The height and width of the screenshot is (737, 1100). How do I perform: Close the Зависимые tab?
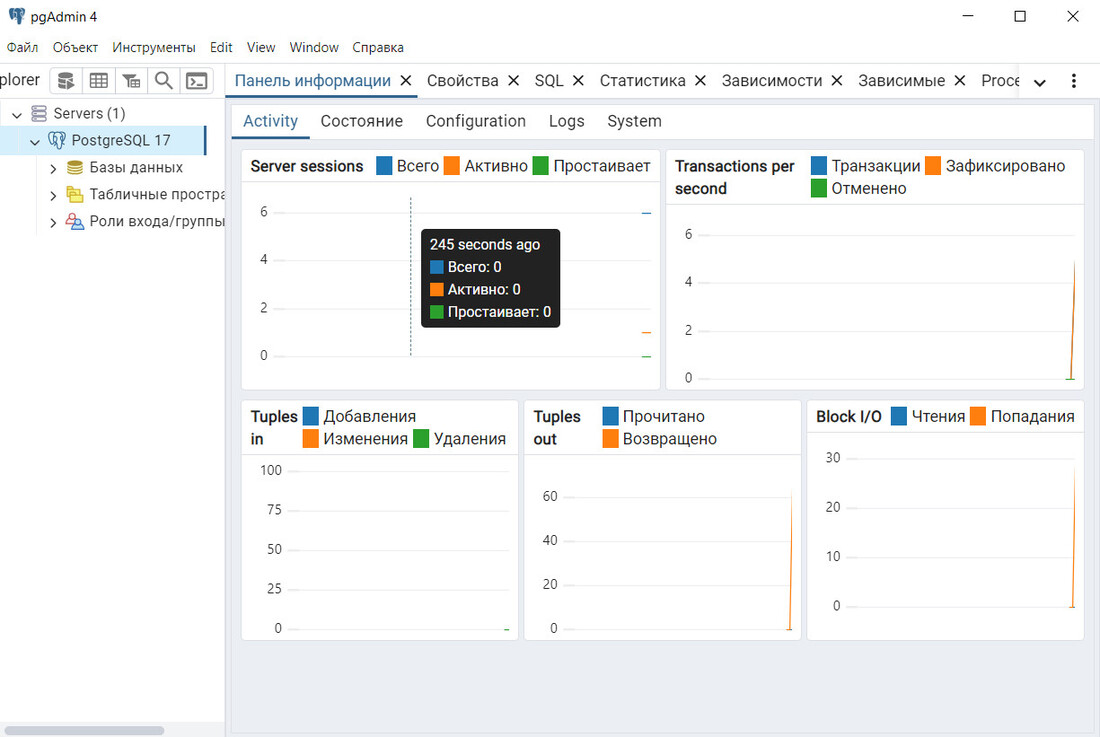960,81
